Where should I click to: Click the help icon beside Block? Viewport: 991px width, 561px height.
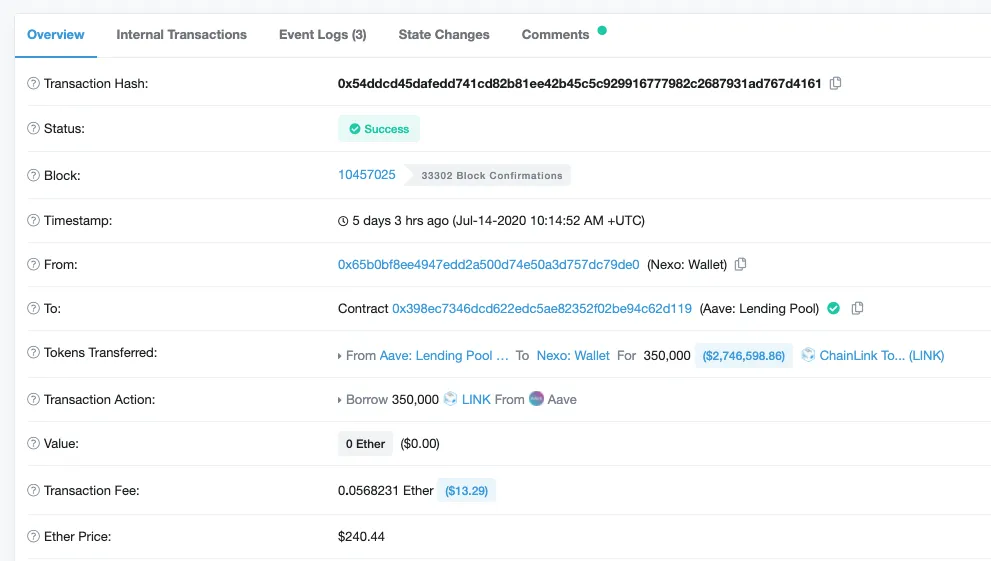point(33,176)
